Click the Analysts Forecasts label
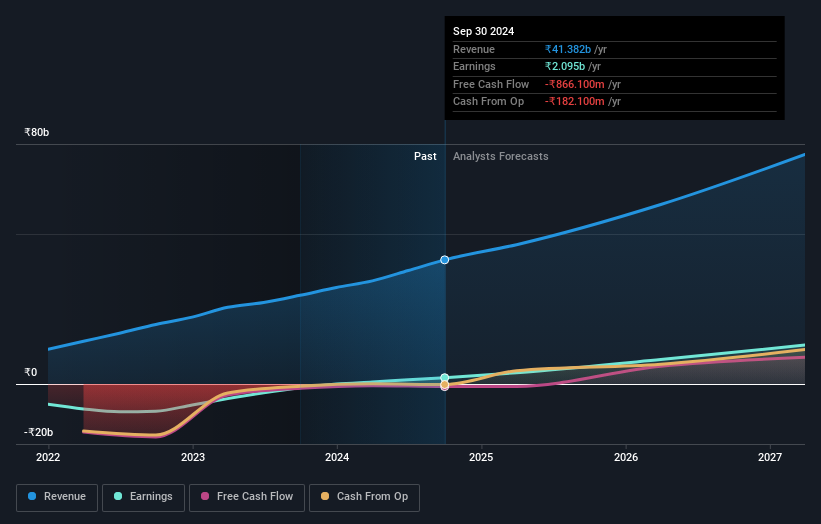 [x=501, y=156]
